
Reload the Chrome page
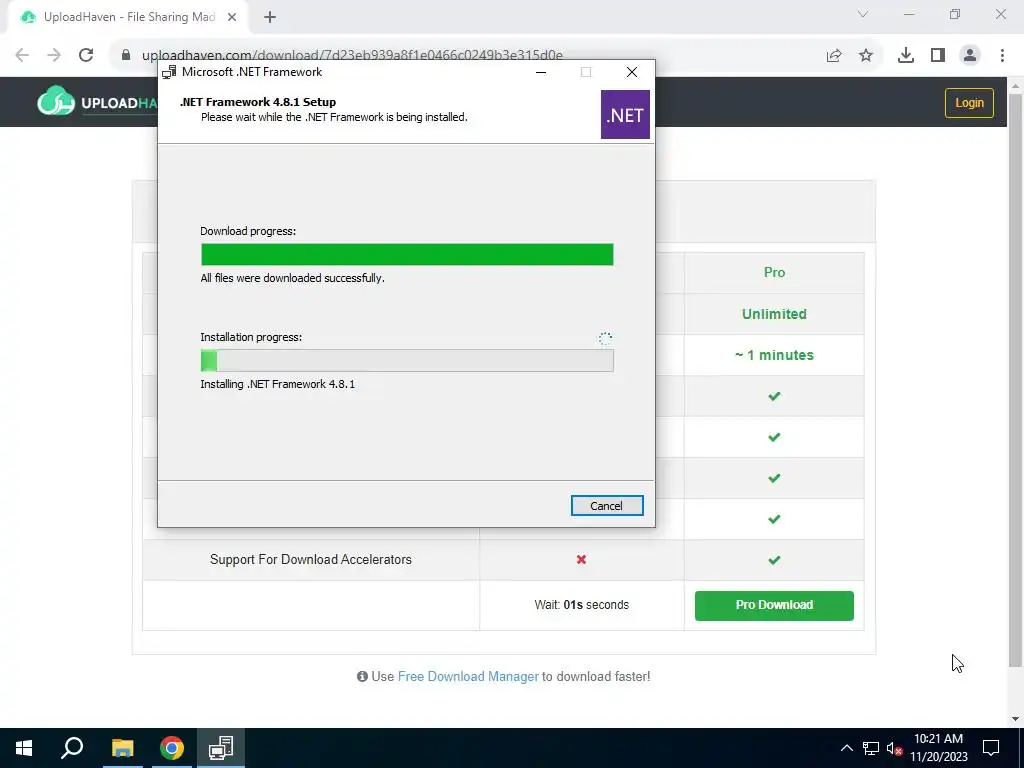click(86, 55)
